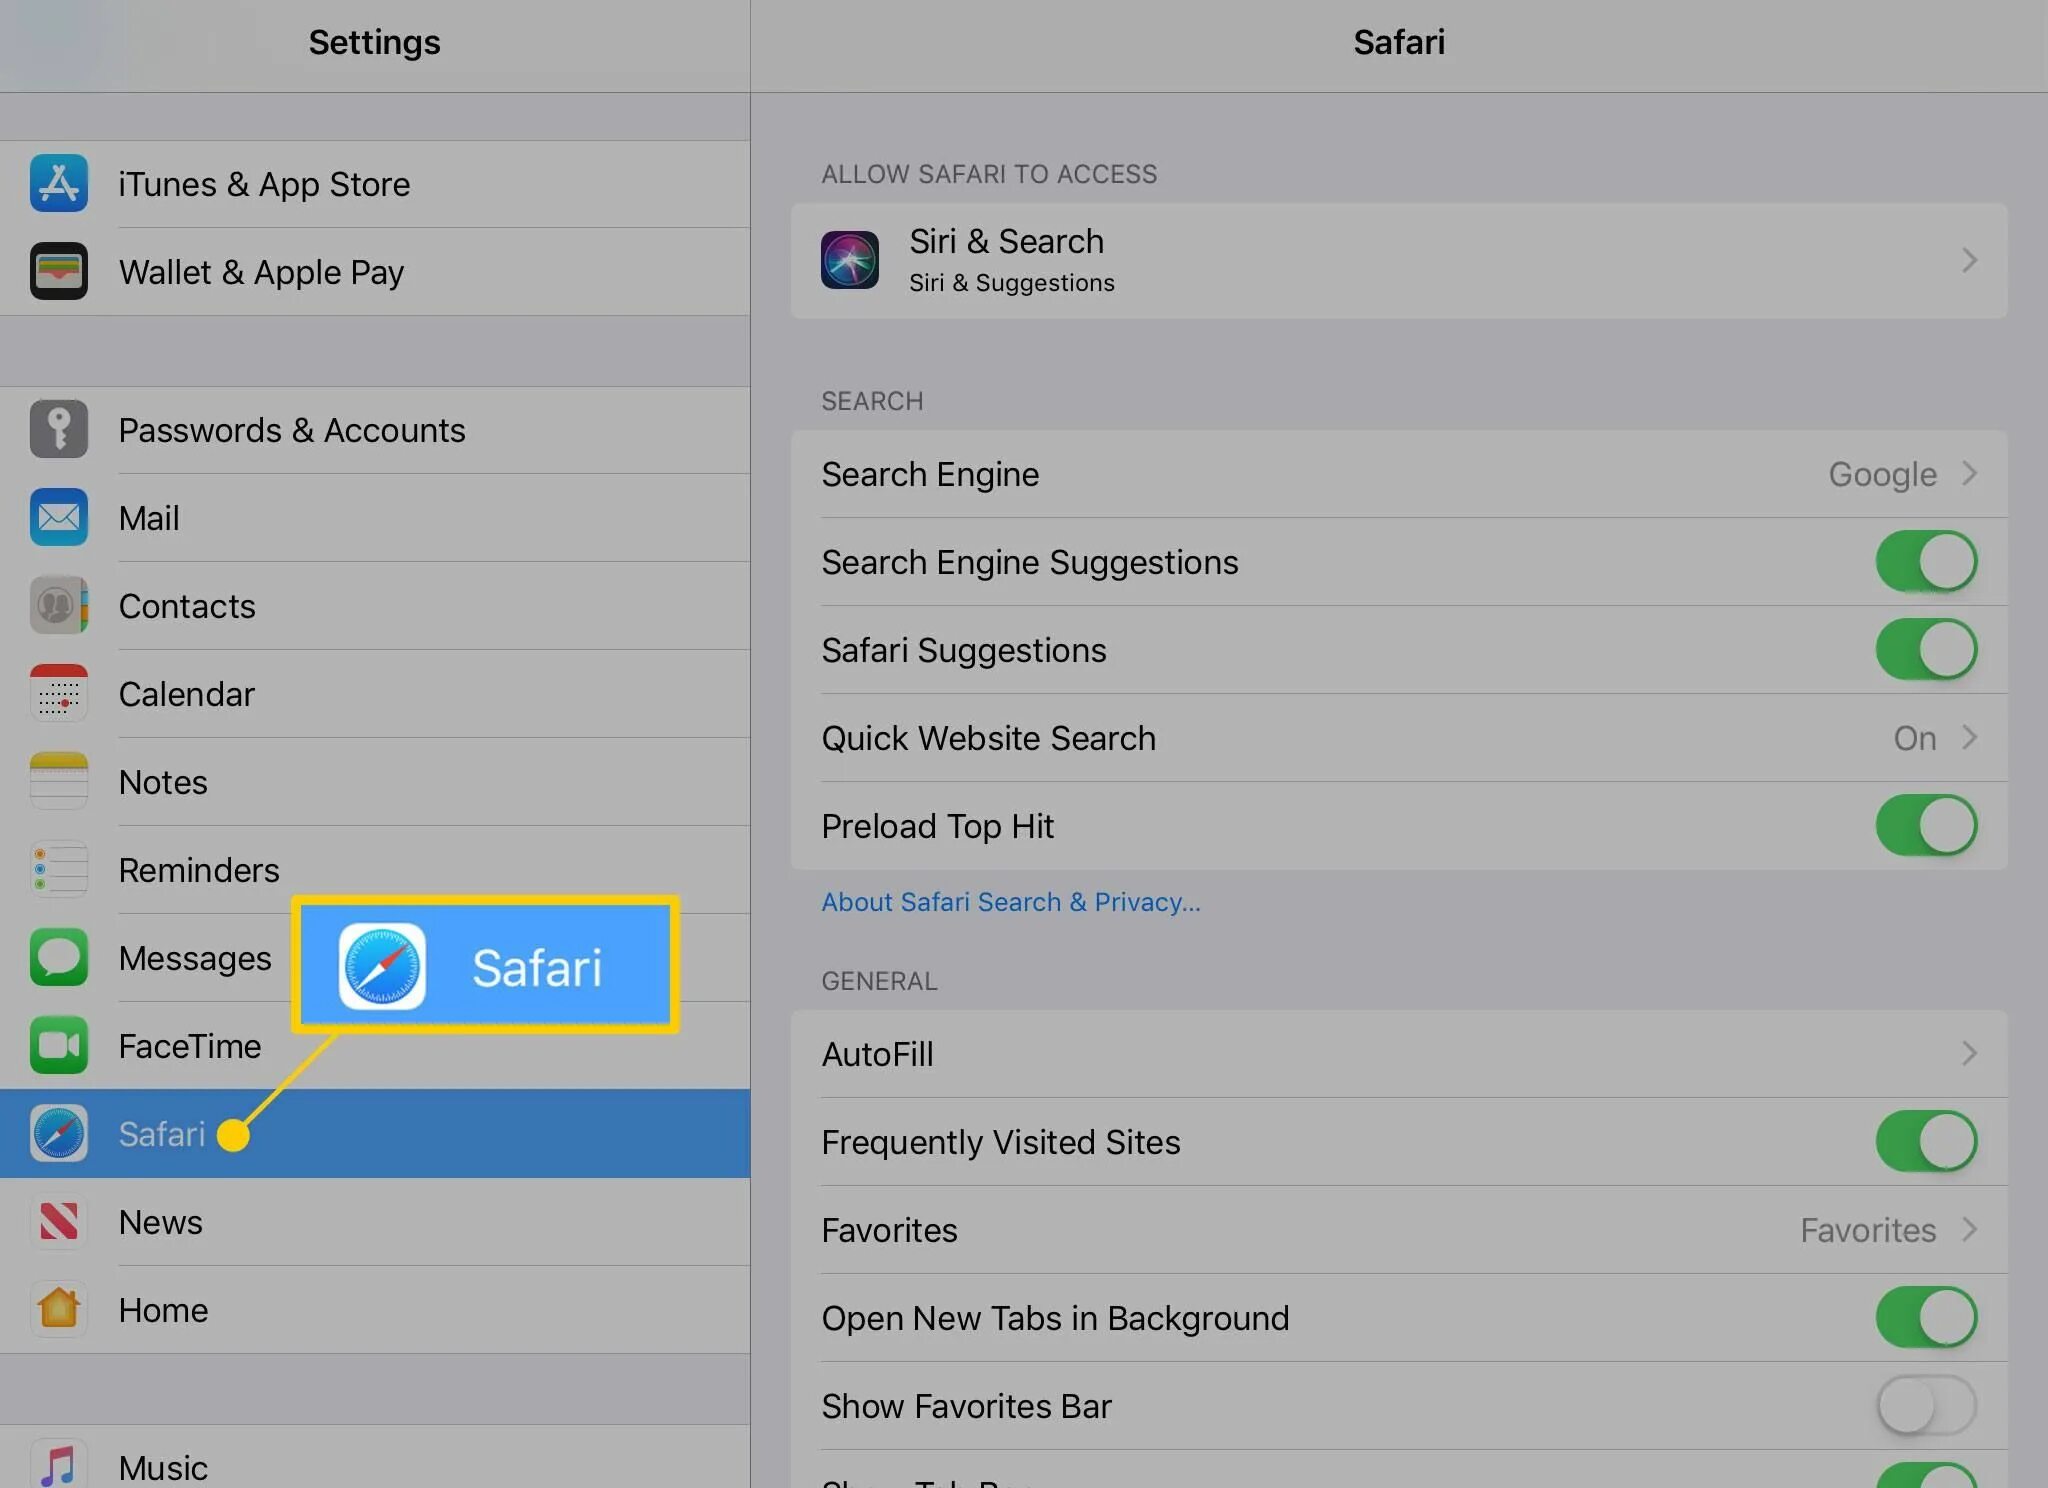2048x1488 pixels.
Task: Open the Favorites selection row
Action: (x=1398, y=1230)
